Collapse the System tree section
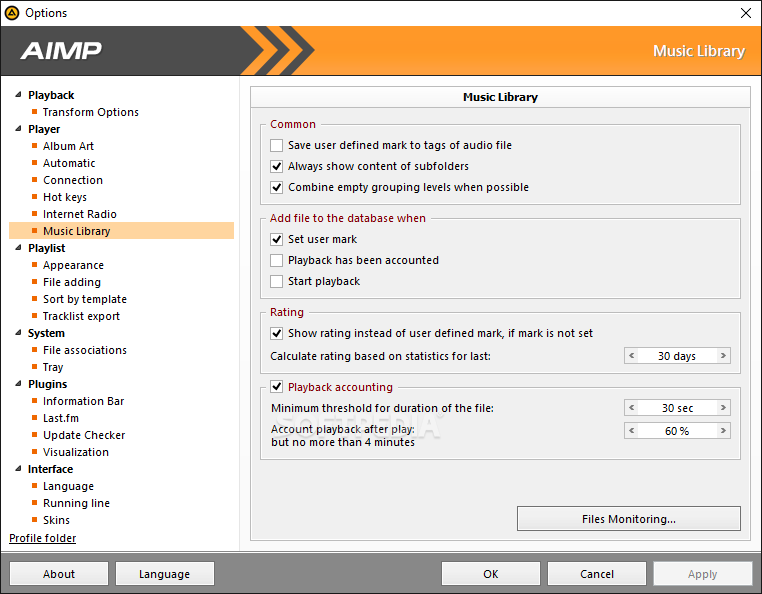762x594 pixels. point(18,333)
